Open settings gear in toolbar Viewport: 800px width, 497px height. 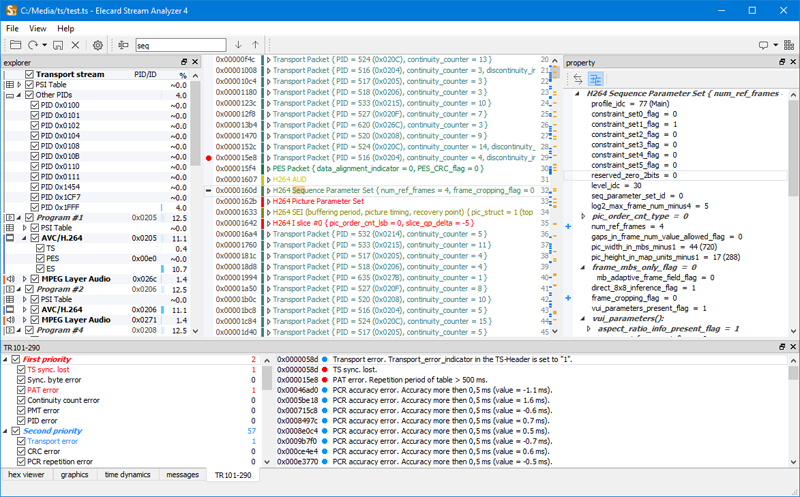click(x=97, y=45)
